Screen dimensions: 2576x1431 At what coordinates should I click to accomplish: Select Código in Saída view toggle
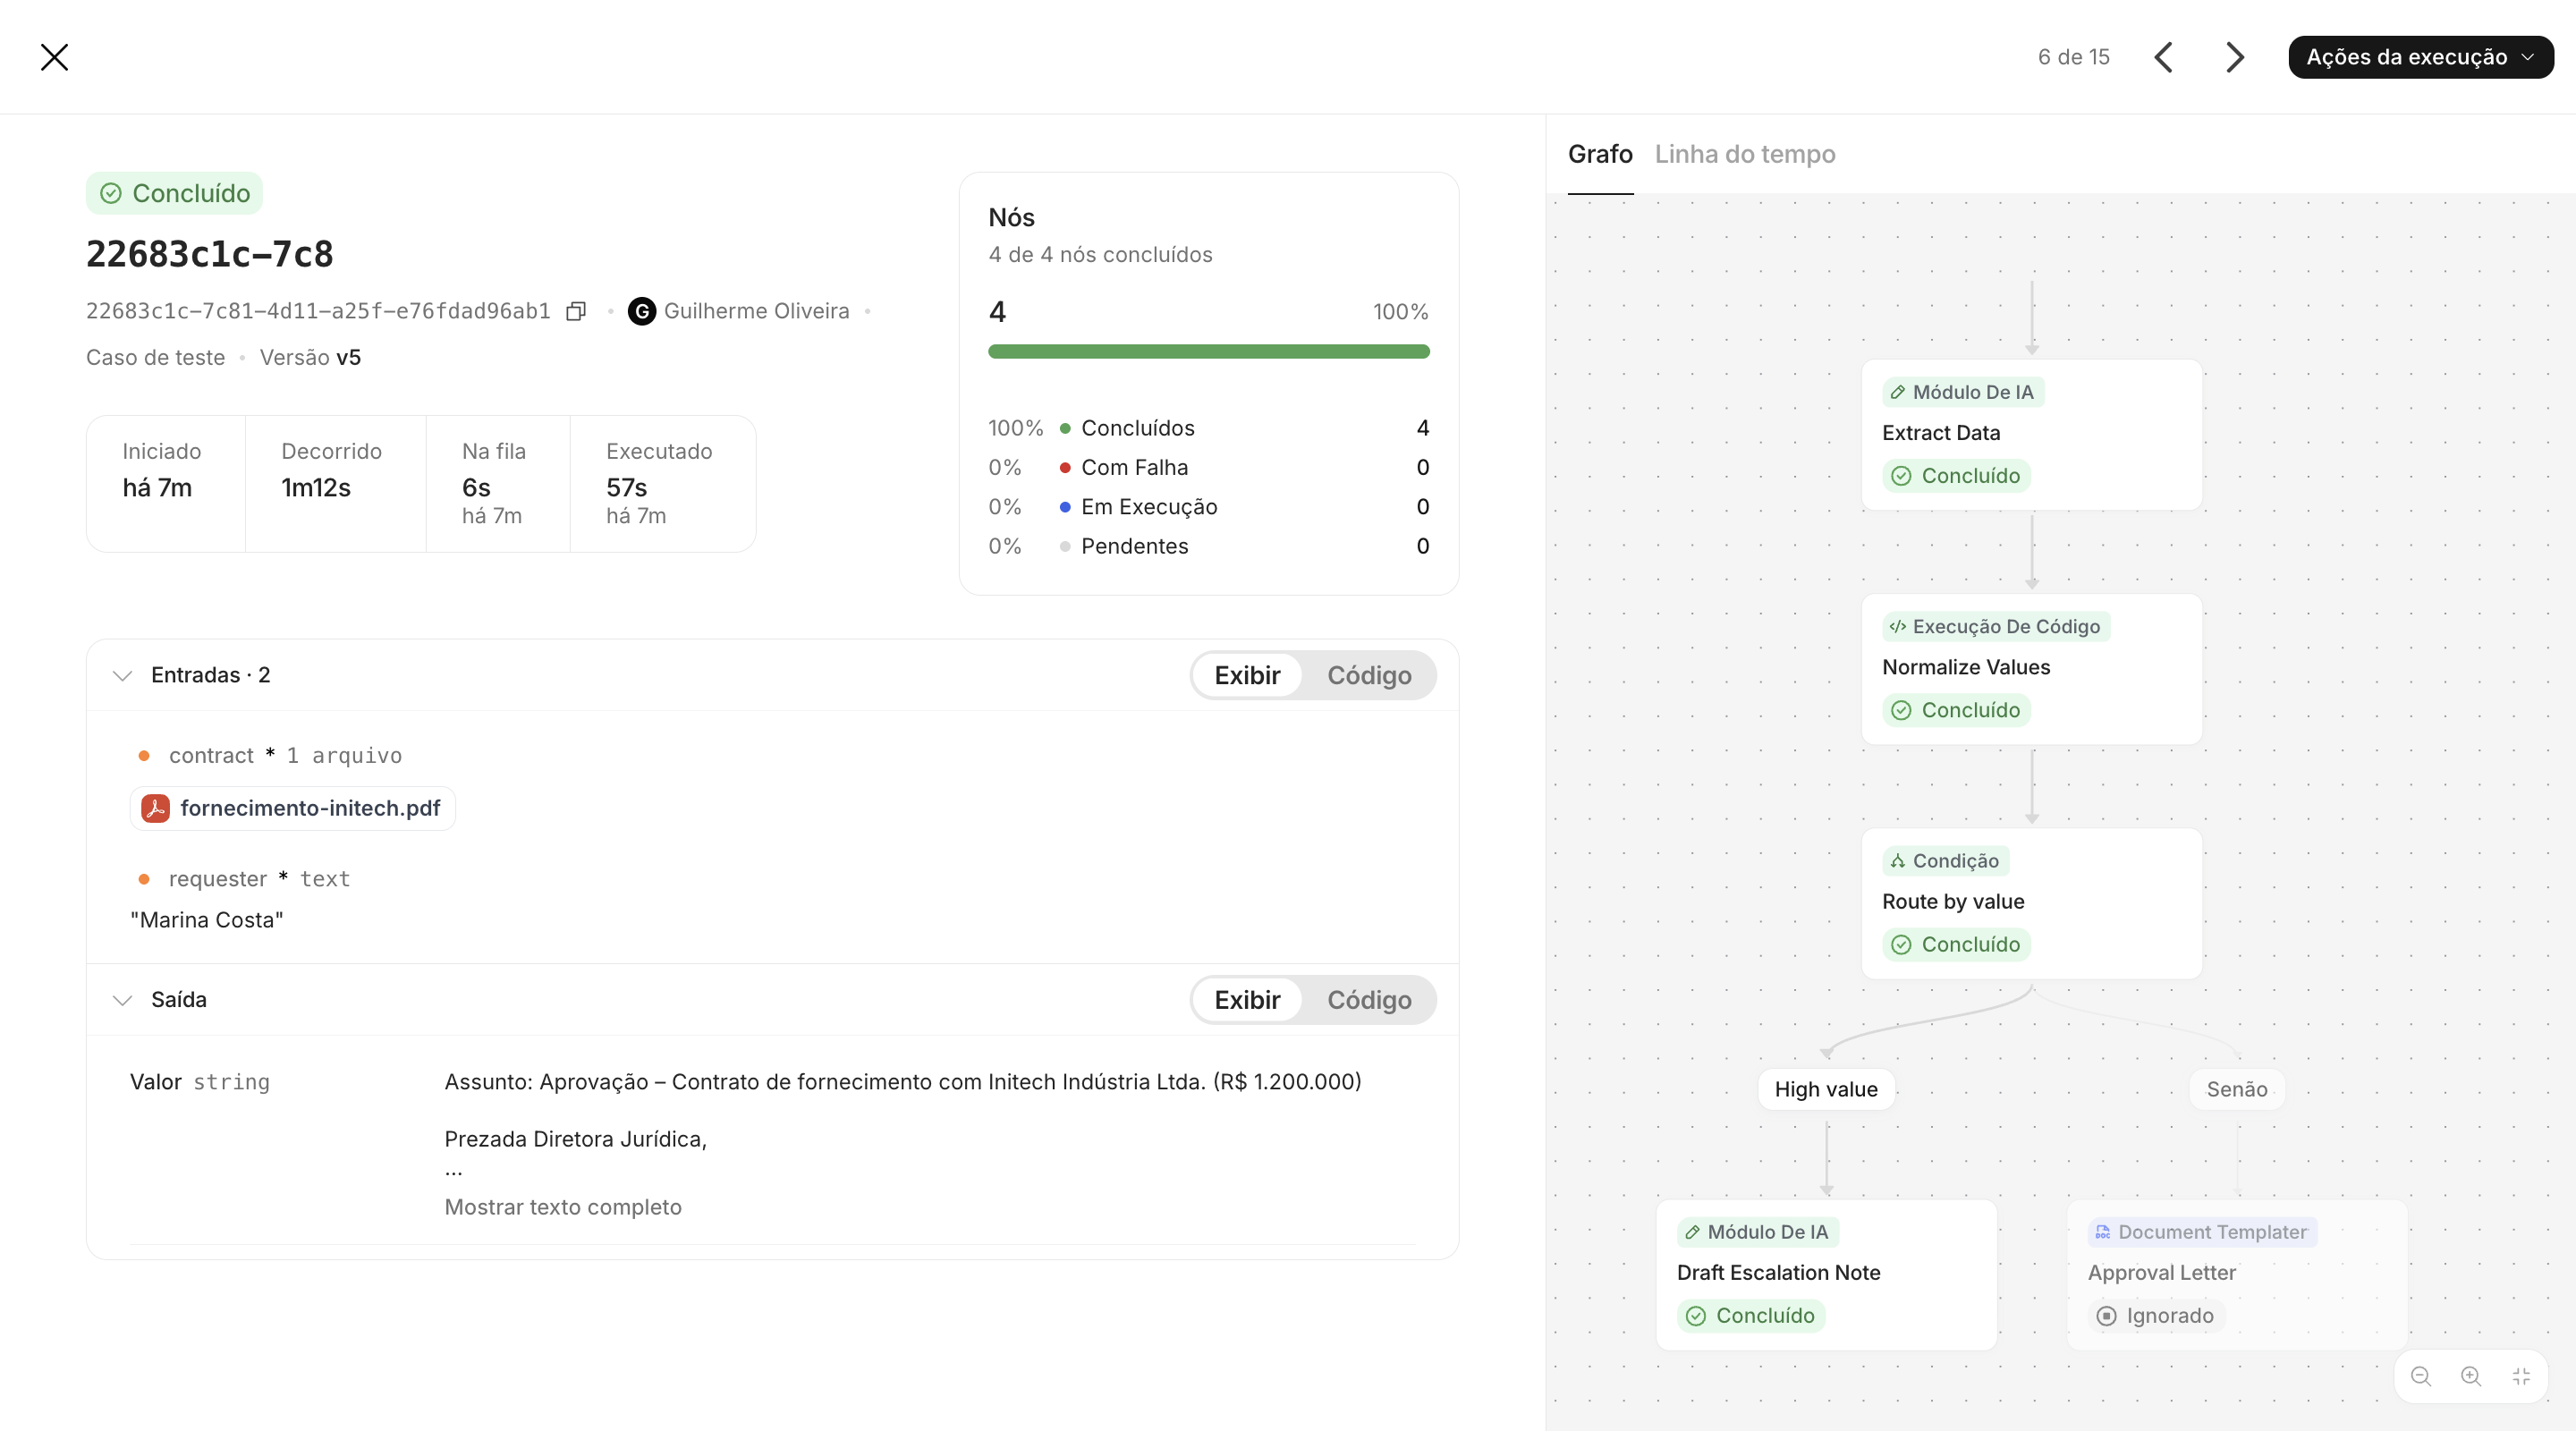1369,1000
